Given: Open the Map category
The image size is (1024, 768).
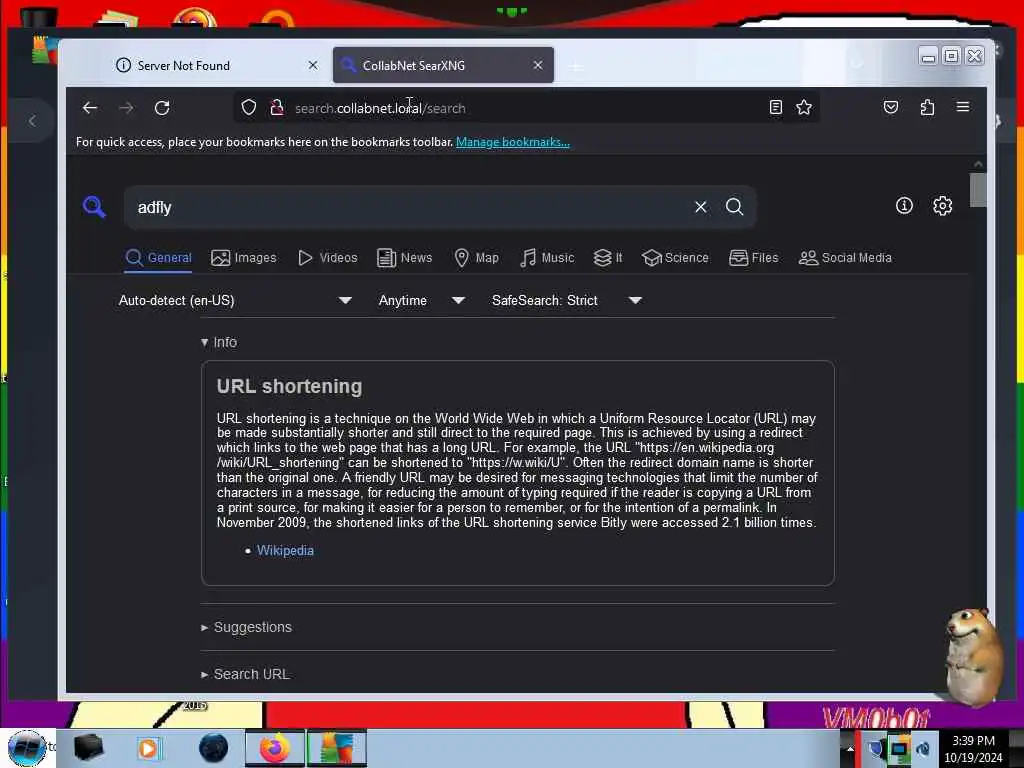Looking at the screenshot, I should click(x=476, y=258).
